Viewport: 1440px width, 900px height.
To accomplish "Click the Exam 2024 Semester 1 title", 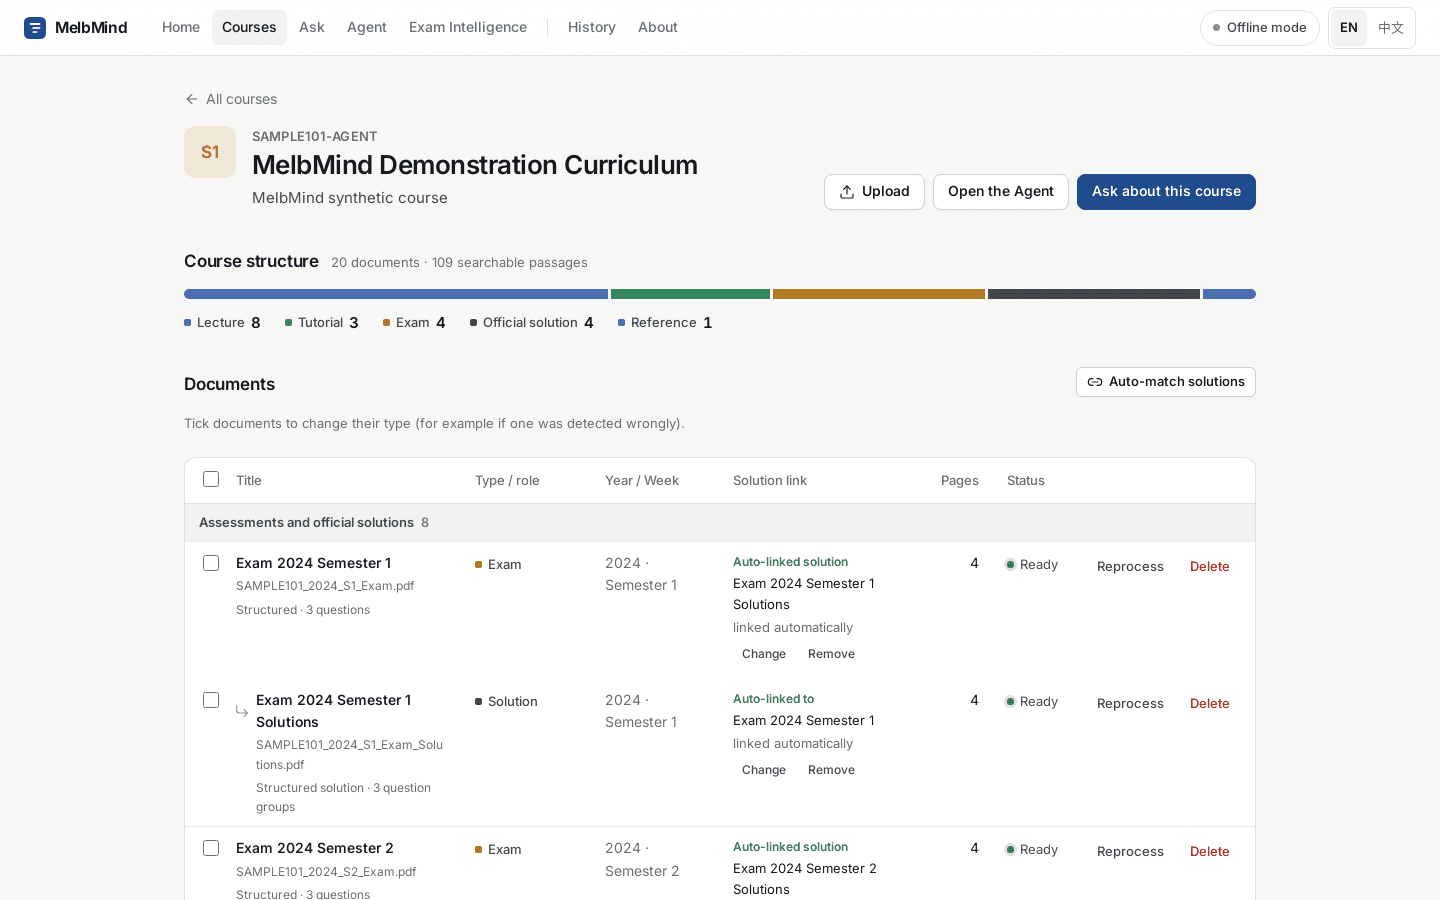I will coord(313,563).
